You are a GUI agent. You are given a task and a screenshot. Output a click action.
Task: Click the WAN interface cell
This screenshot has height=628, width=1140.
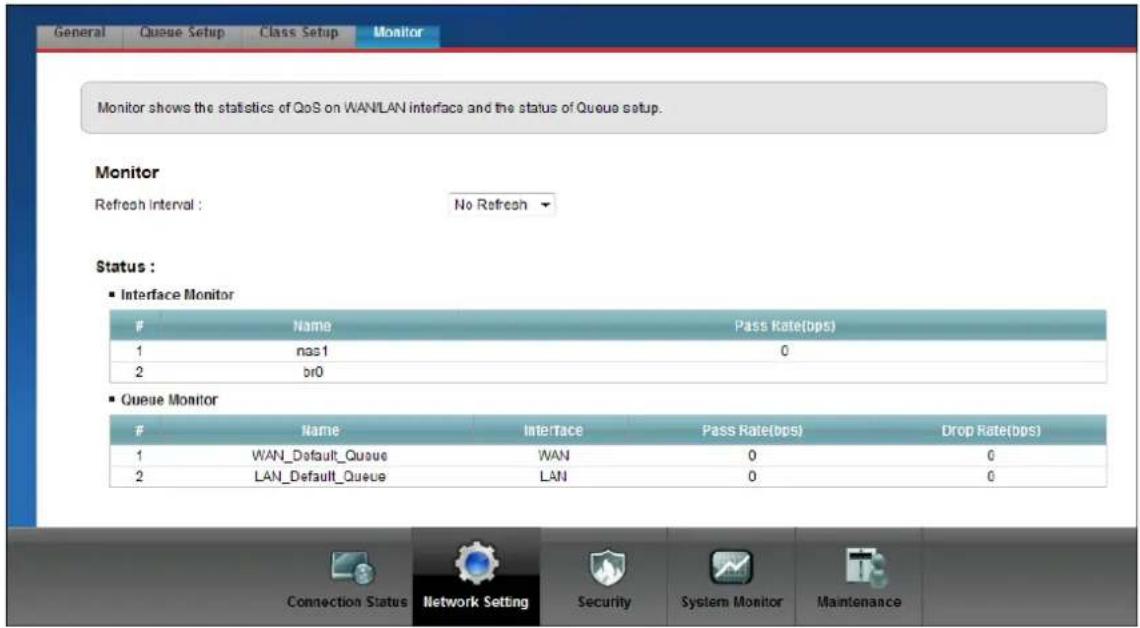553,456
